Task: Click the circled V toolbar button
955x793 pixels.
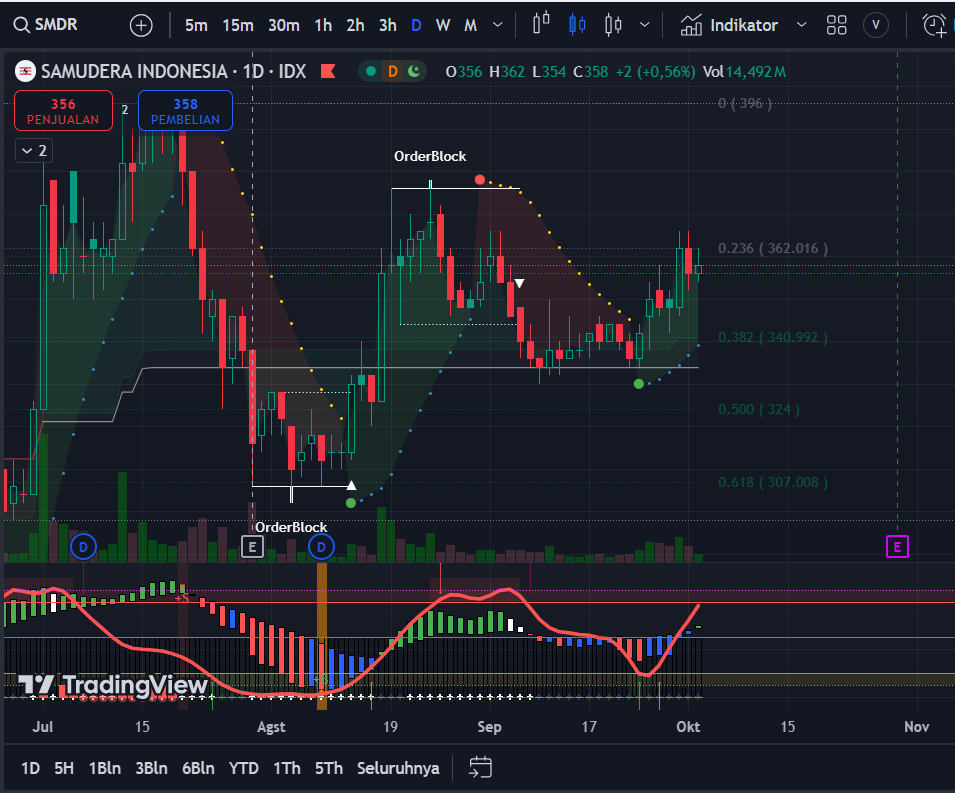Action: click(x=876, y=25)
